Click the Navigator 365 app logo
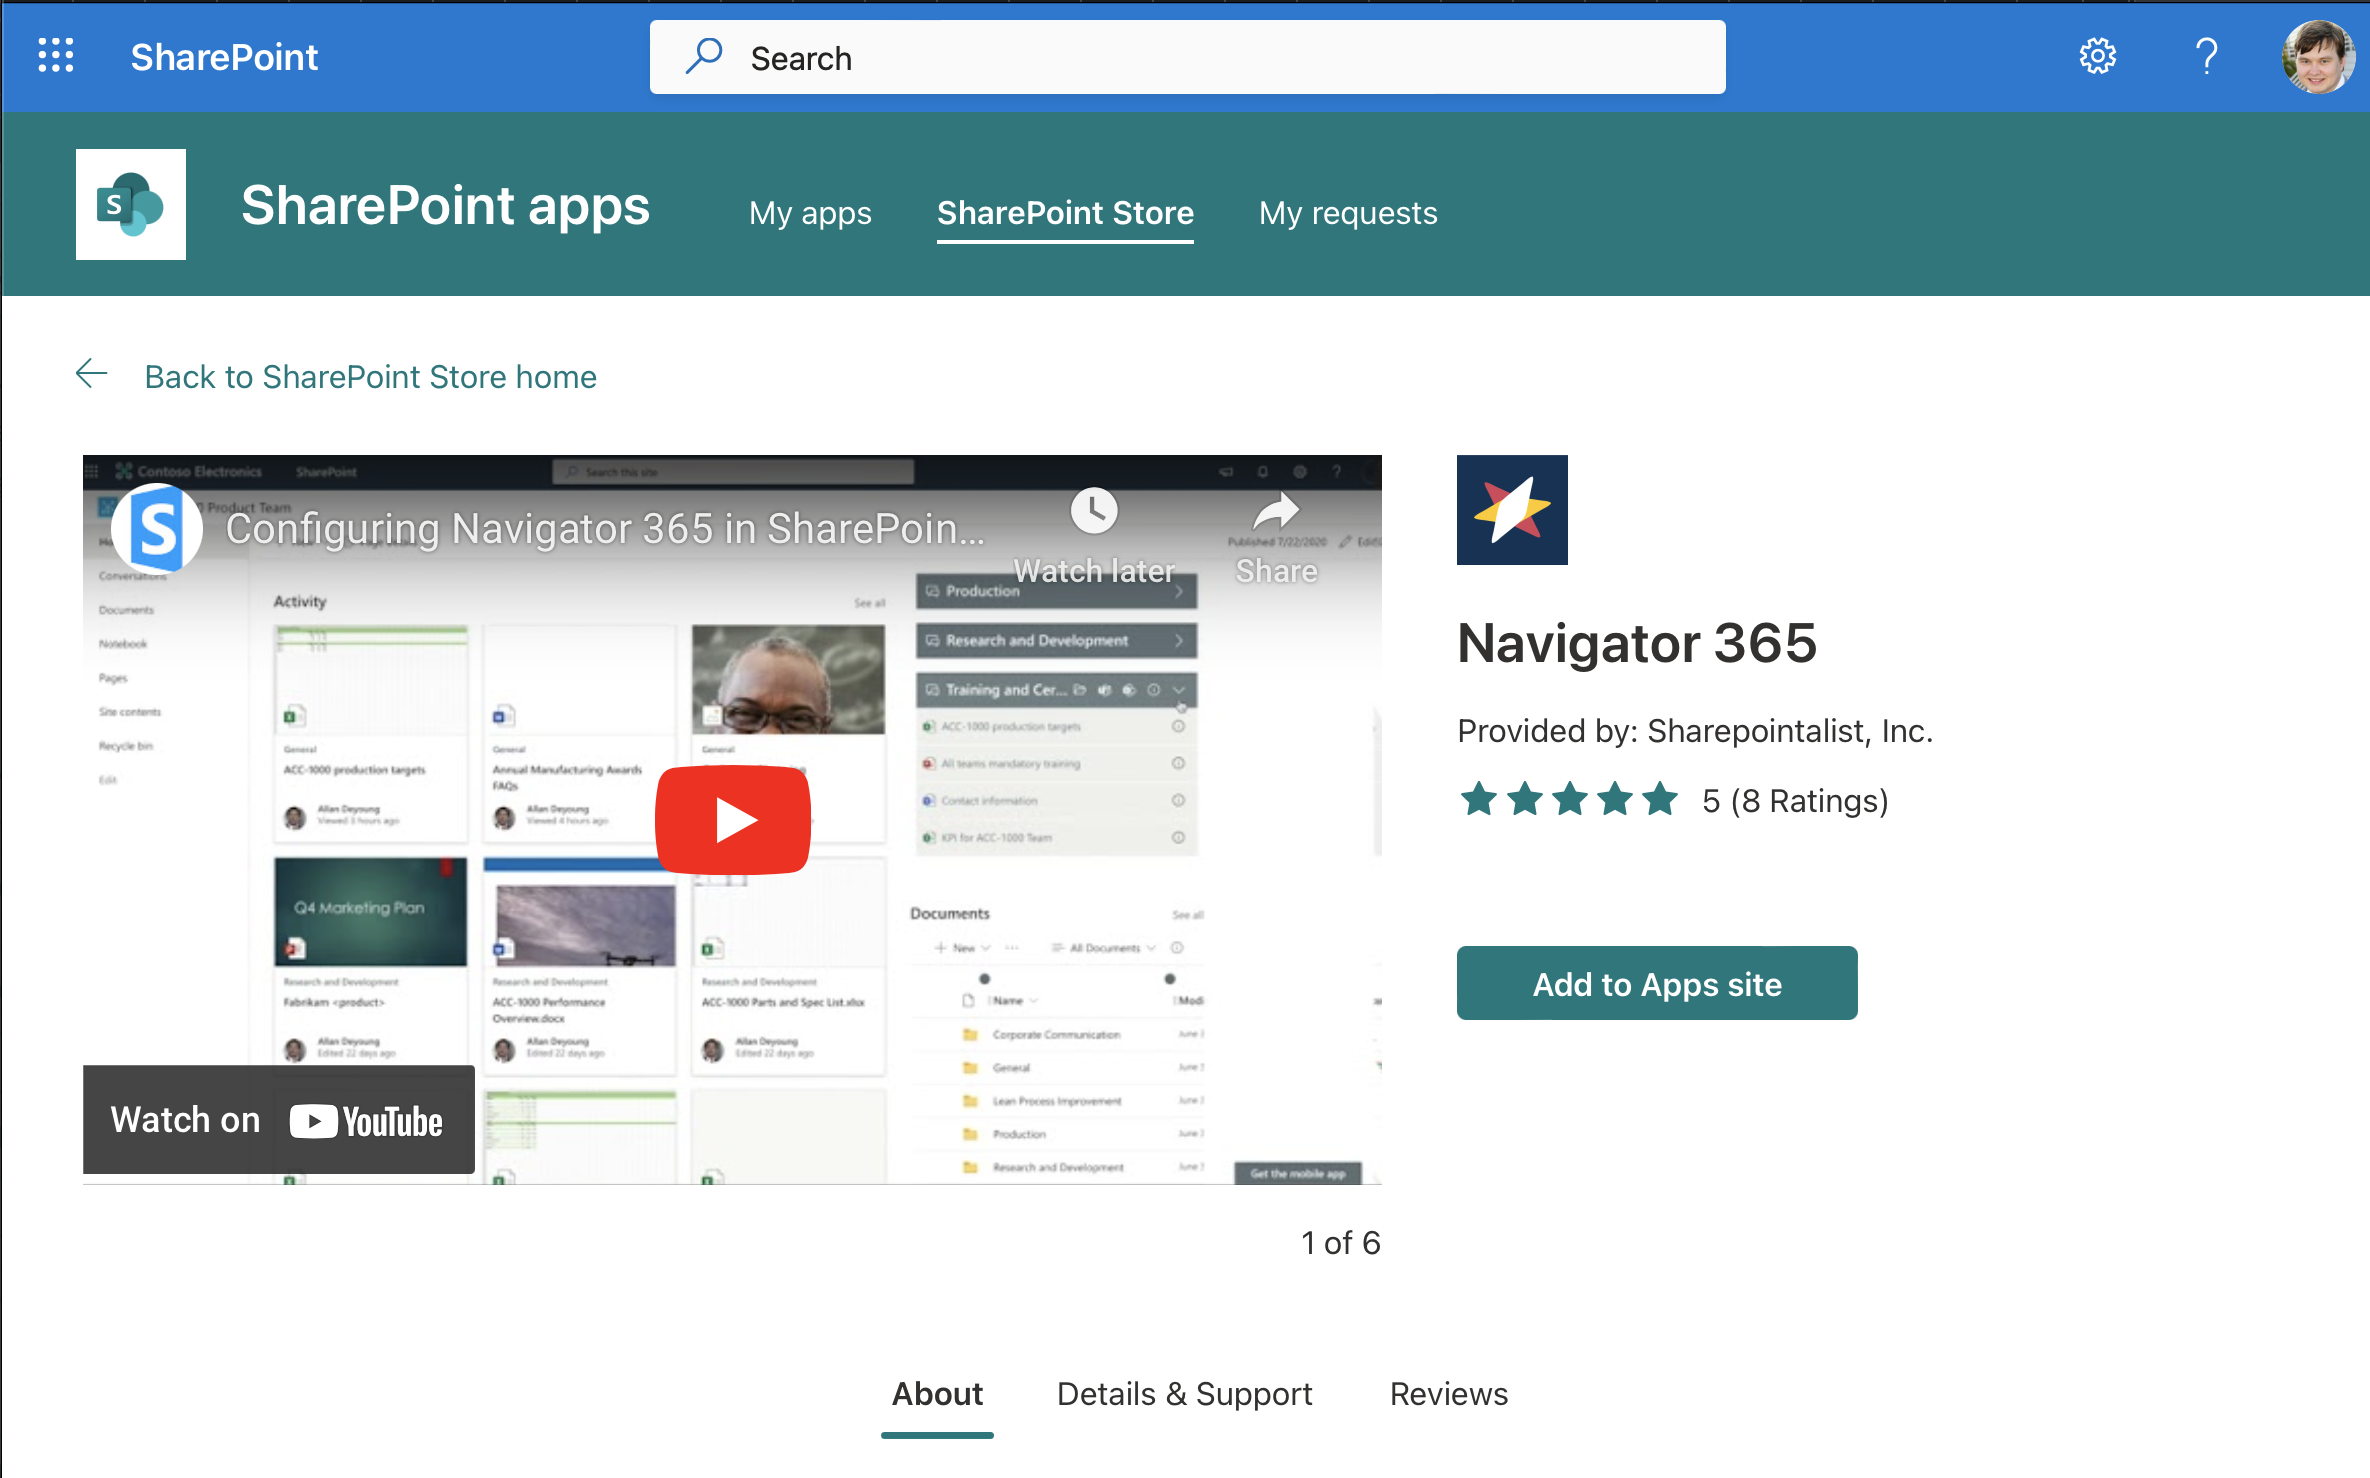 [x=1512, y=510]
